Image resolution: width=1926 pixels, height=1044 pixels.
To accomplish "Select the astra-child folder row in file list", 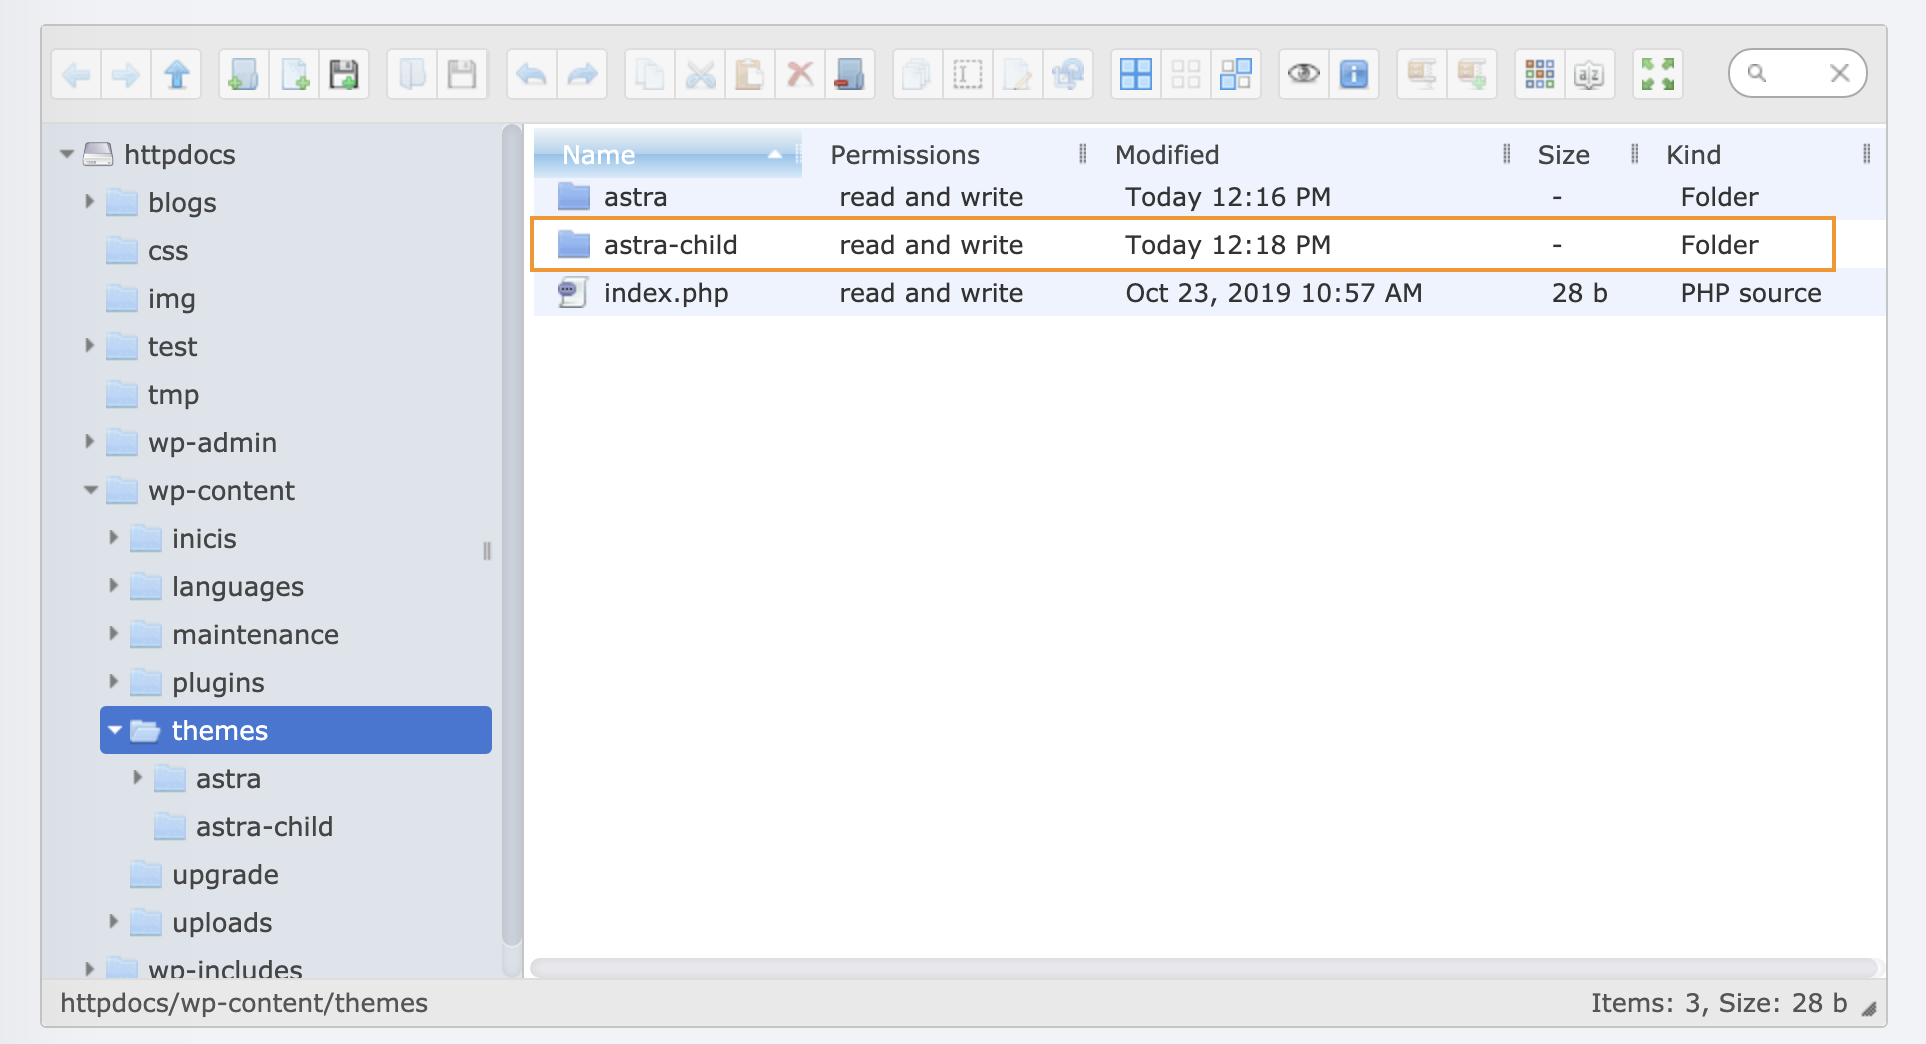I will point(670,245).
